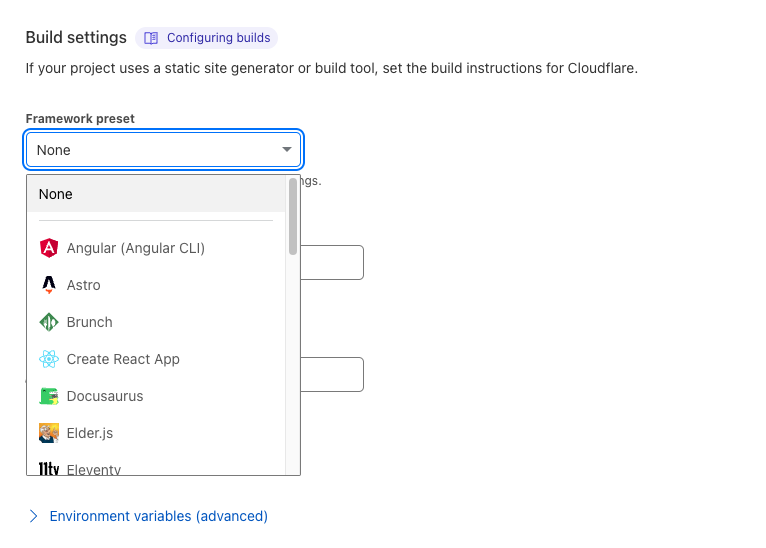Click the lower input field behind the list
The height and width of the screenshot is (548, 766).
click(x=332, y=374)
